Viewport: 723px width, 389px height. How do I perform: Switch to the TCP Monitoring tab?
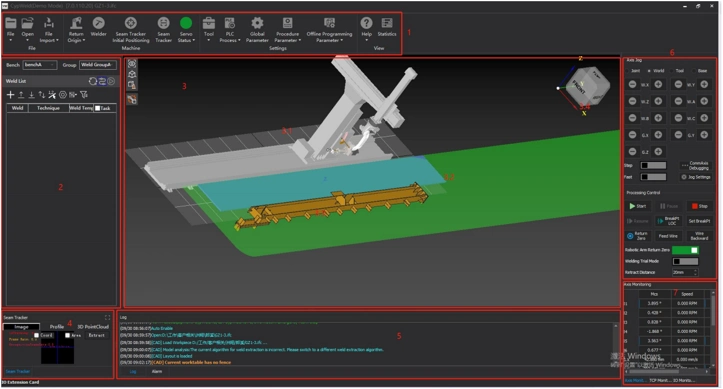coord(659,381)
